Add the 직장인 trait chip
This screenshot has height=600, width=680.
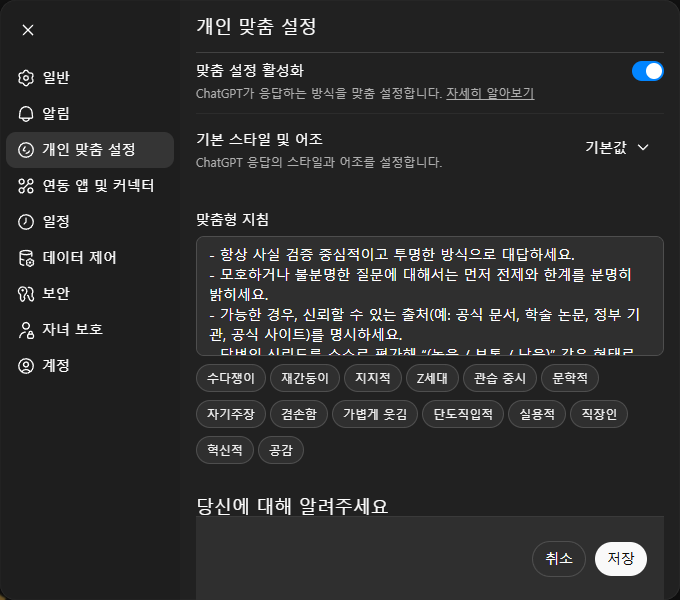(599, 414)
